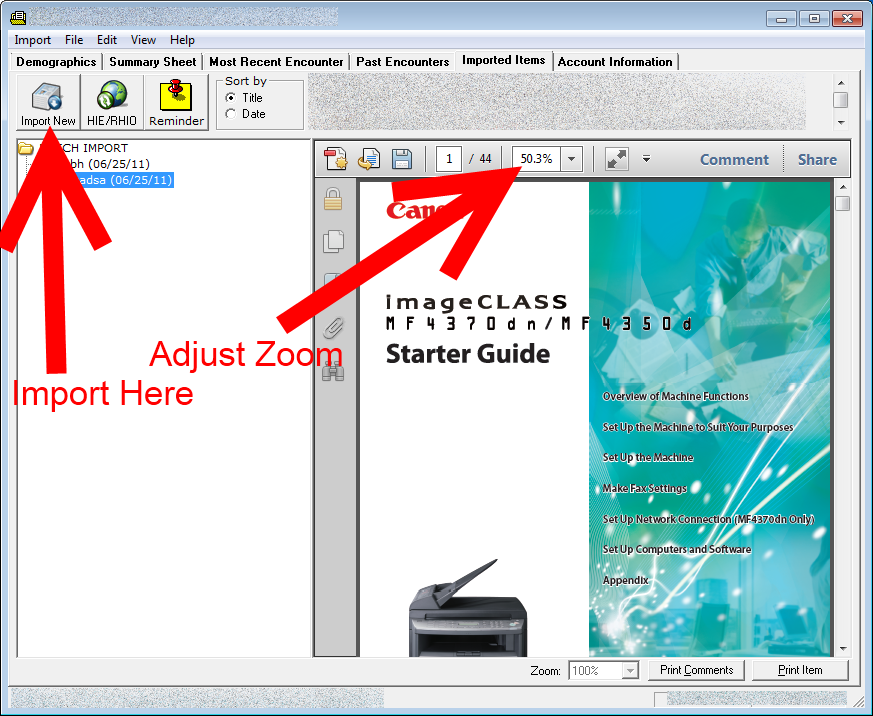Open the Import menu
The image size is (873, 716).
[x=32, y=40]
